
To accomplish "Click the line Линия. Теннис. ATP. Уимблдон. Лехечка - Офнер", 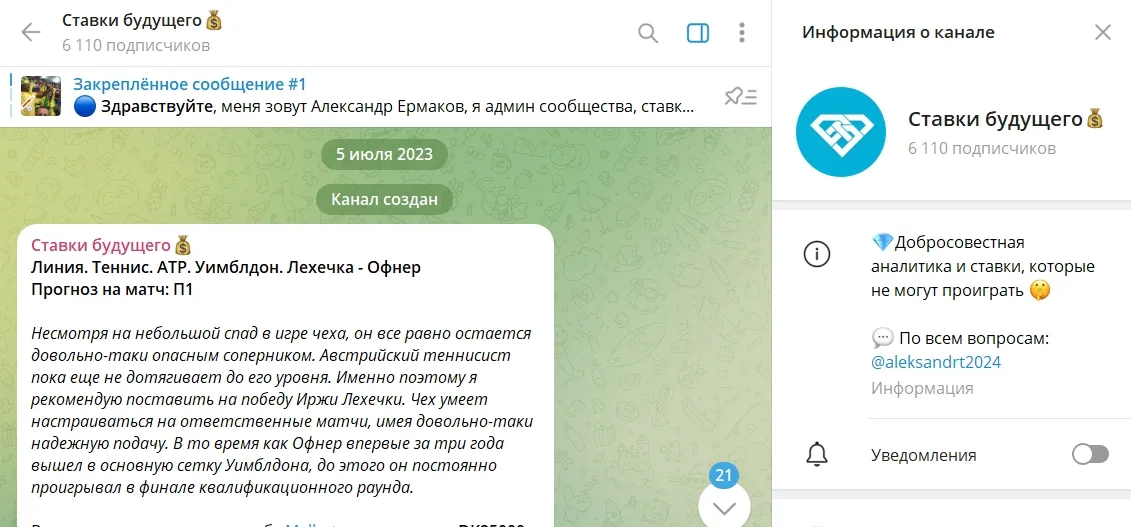I will pyautogui.click(x=226, y=267).
